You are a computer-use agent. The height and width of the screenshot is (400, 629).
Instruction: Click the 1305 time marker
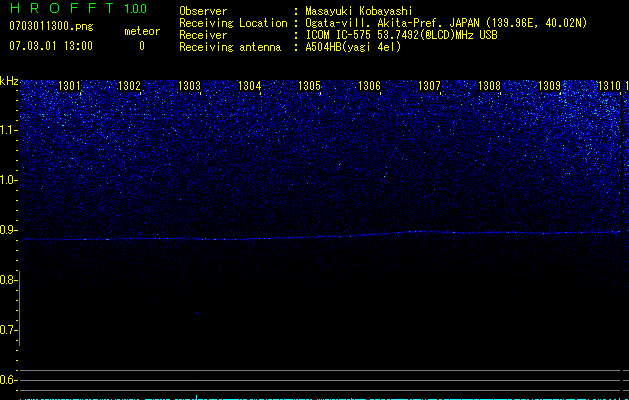309,86
